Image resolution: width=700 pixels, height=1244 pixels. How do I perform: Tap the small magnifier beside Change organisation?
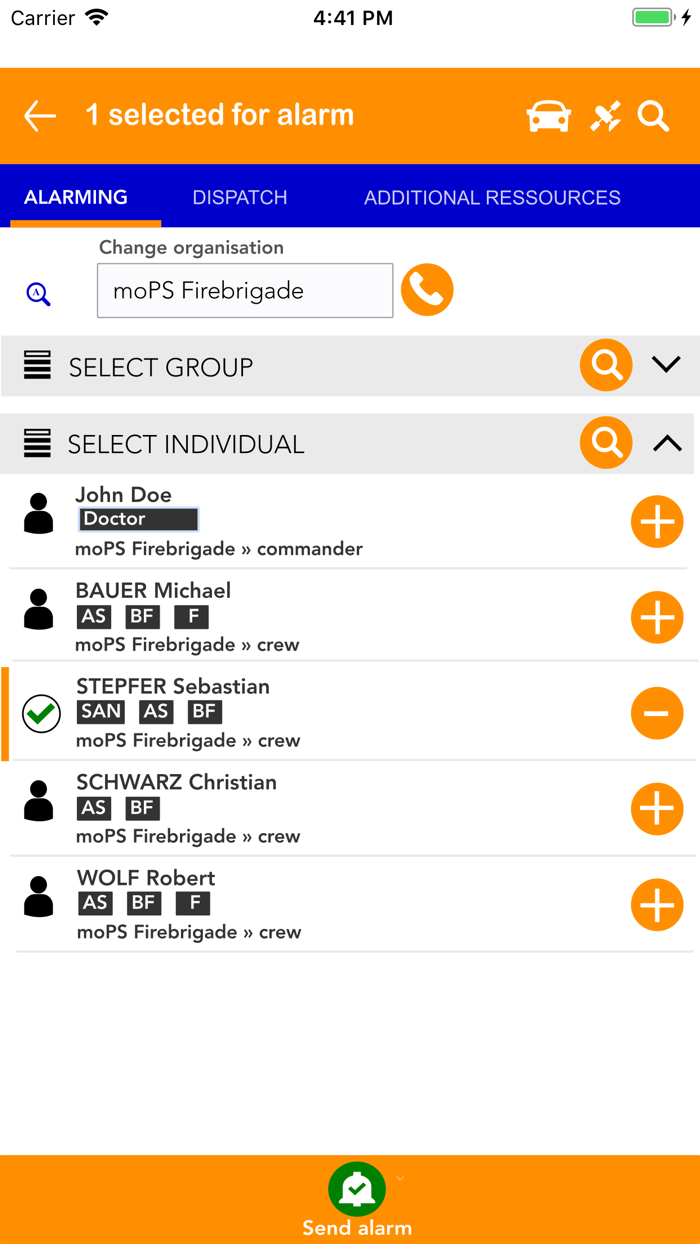point(37,292)
